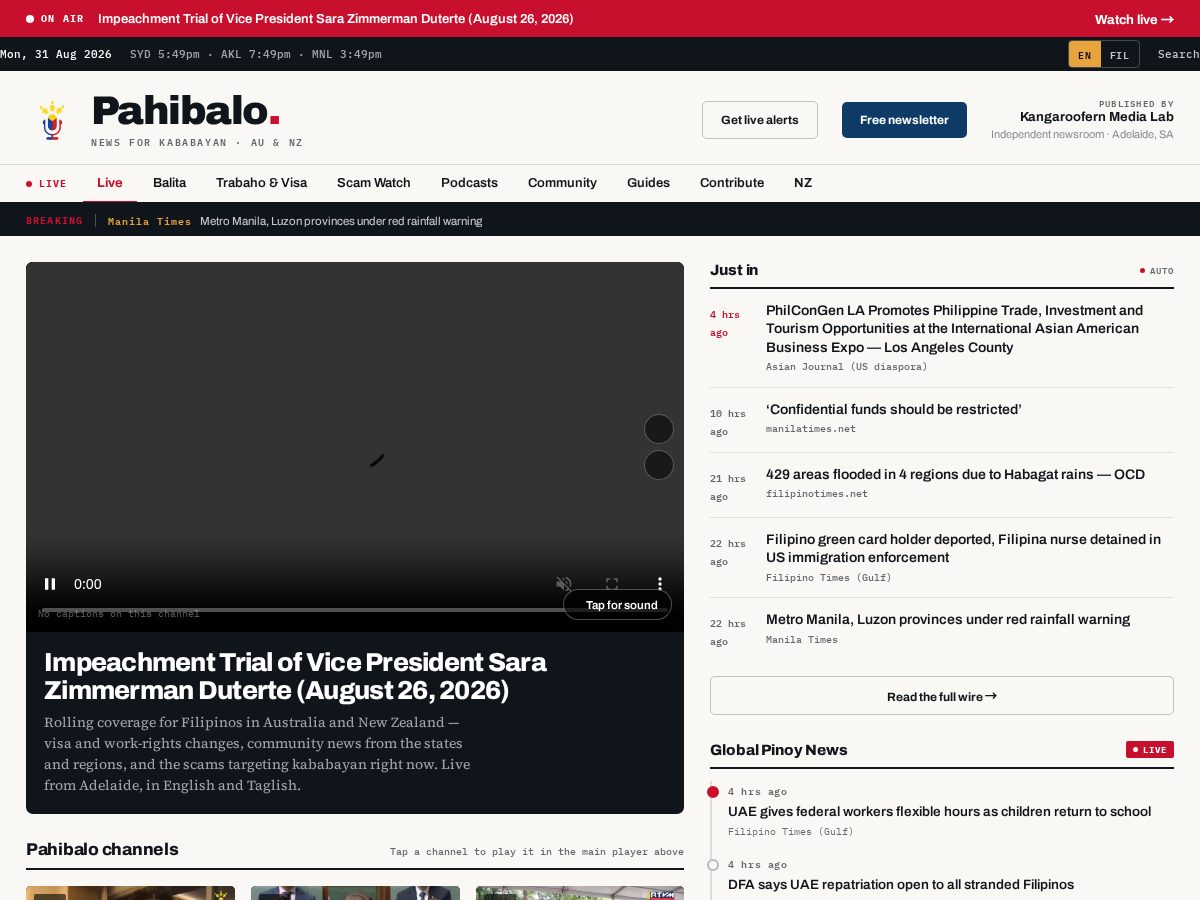Tap for sound button on the player
The width and height of the screenshot is (1200, 900).
618,605
